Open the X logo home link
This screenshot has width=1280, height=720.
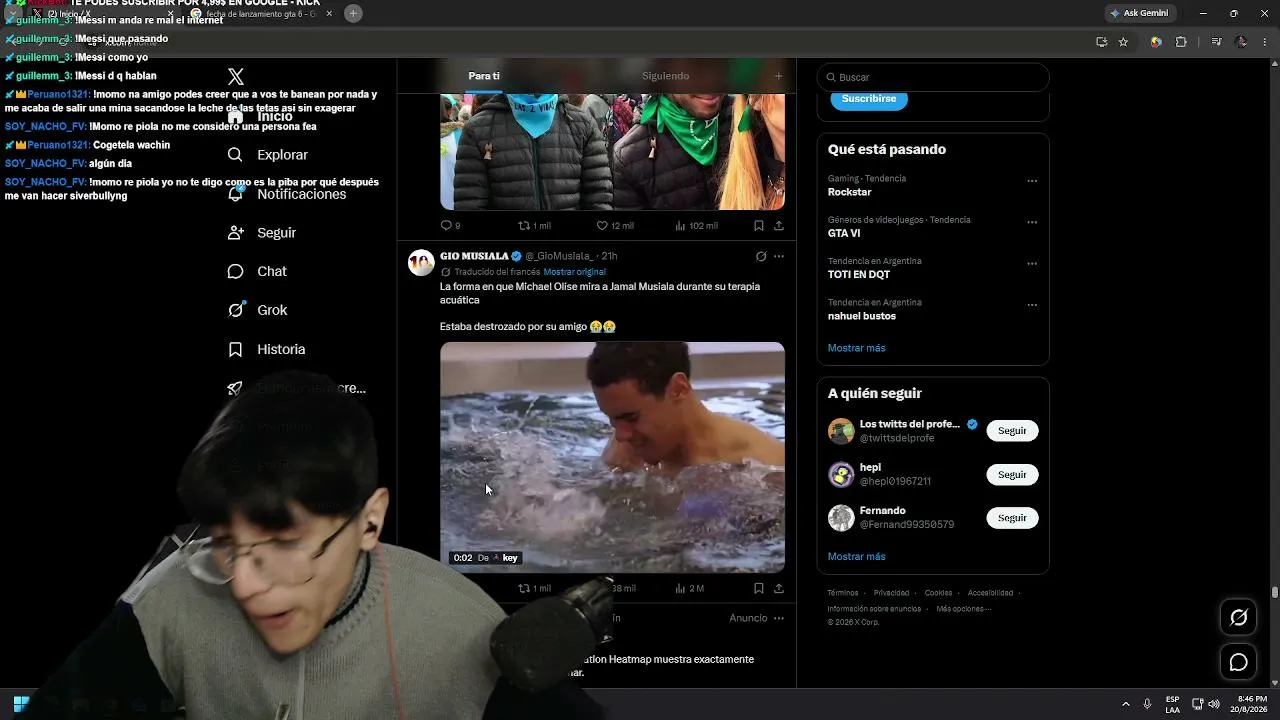pyautogui.click(x=236, y=77)
